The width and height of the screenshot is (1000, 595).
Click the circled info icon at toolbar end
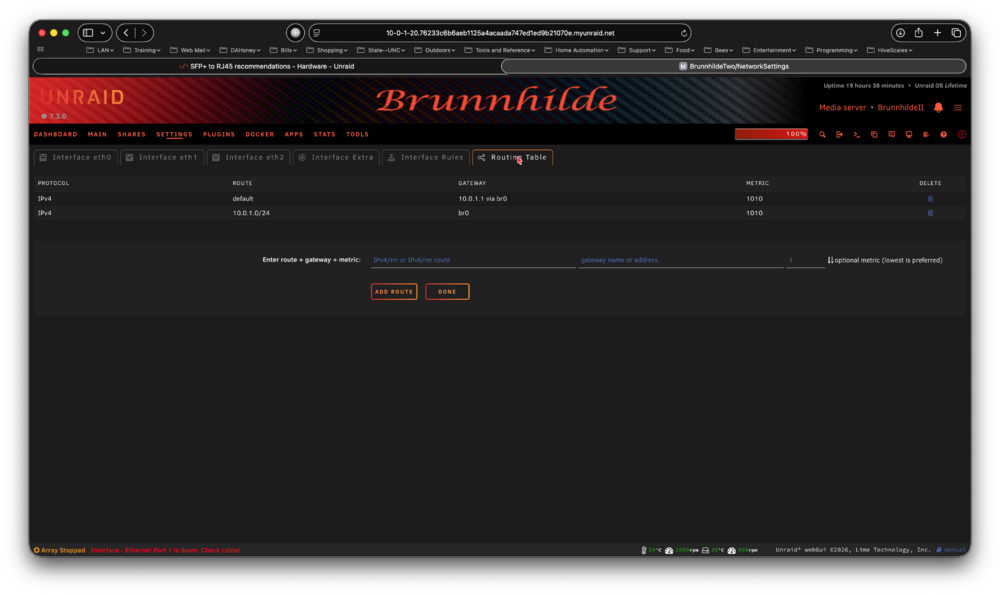click(x=962, y=135)
